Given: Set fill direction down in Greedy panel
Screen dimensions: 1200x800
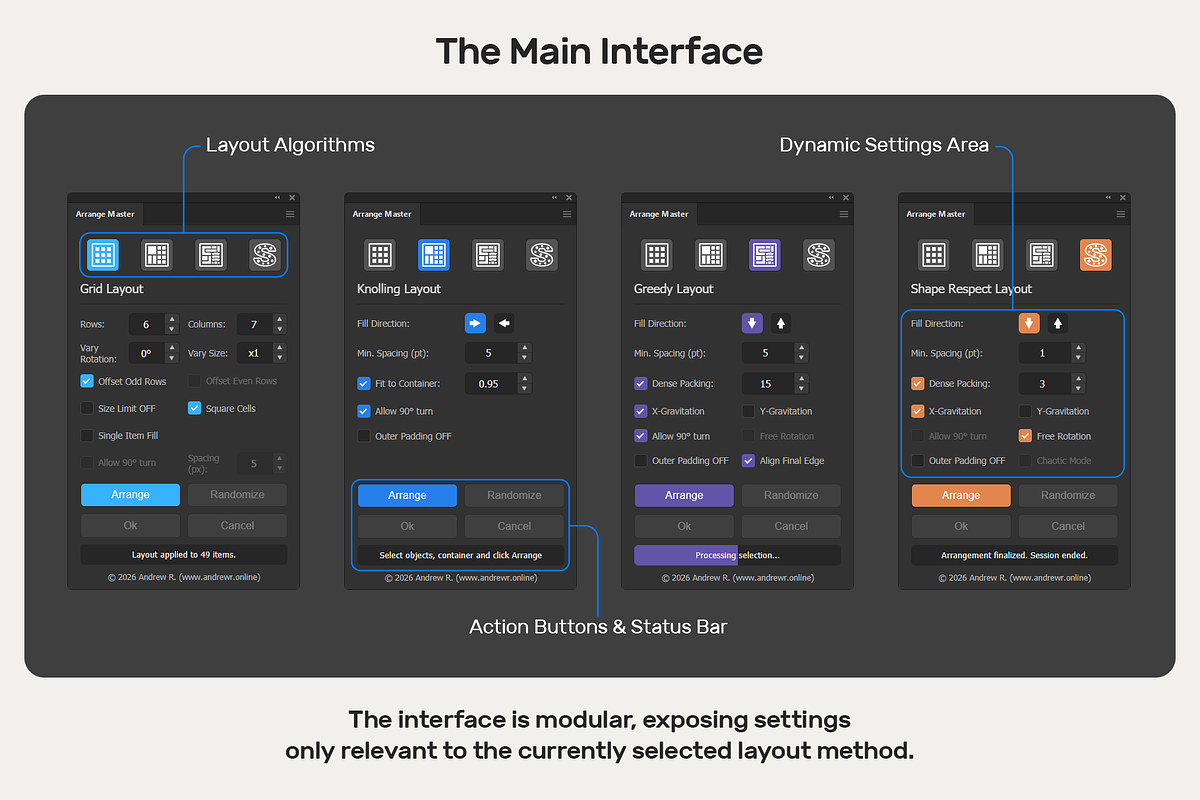Looking at the screenshot, I should click(752, 323).
